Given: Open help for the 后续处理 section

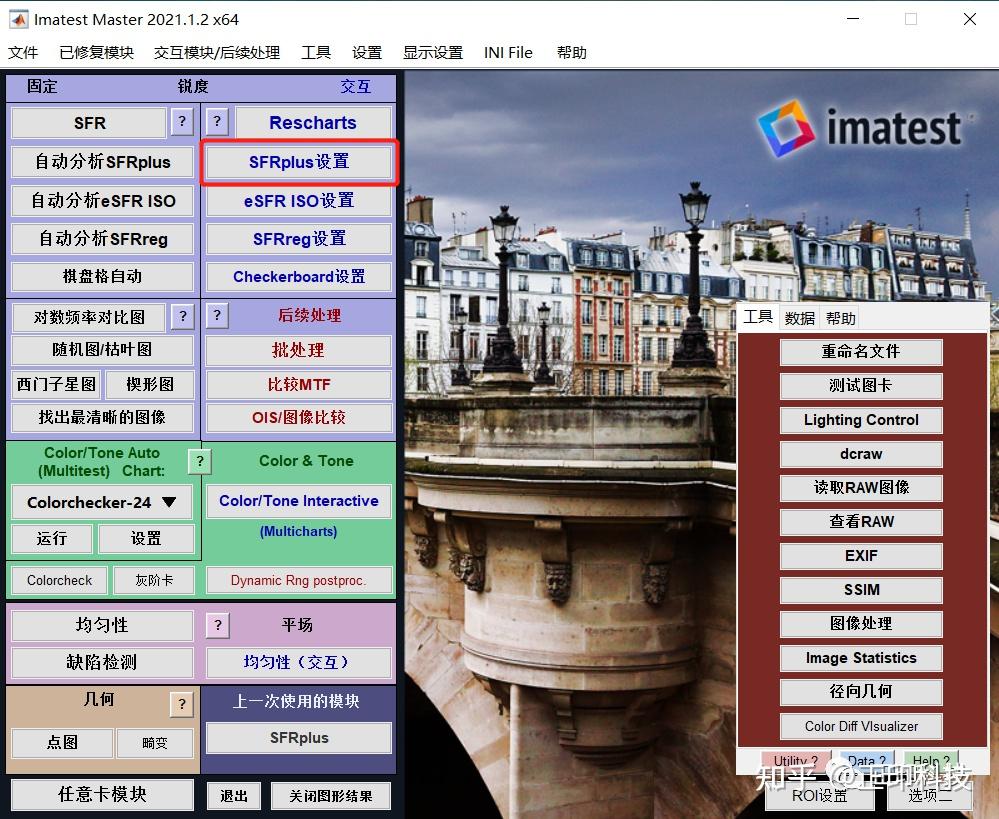Looking at the screenshot, I should pos(217,316).
